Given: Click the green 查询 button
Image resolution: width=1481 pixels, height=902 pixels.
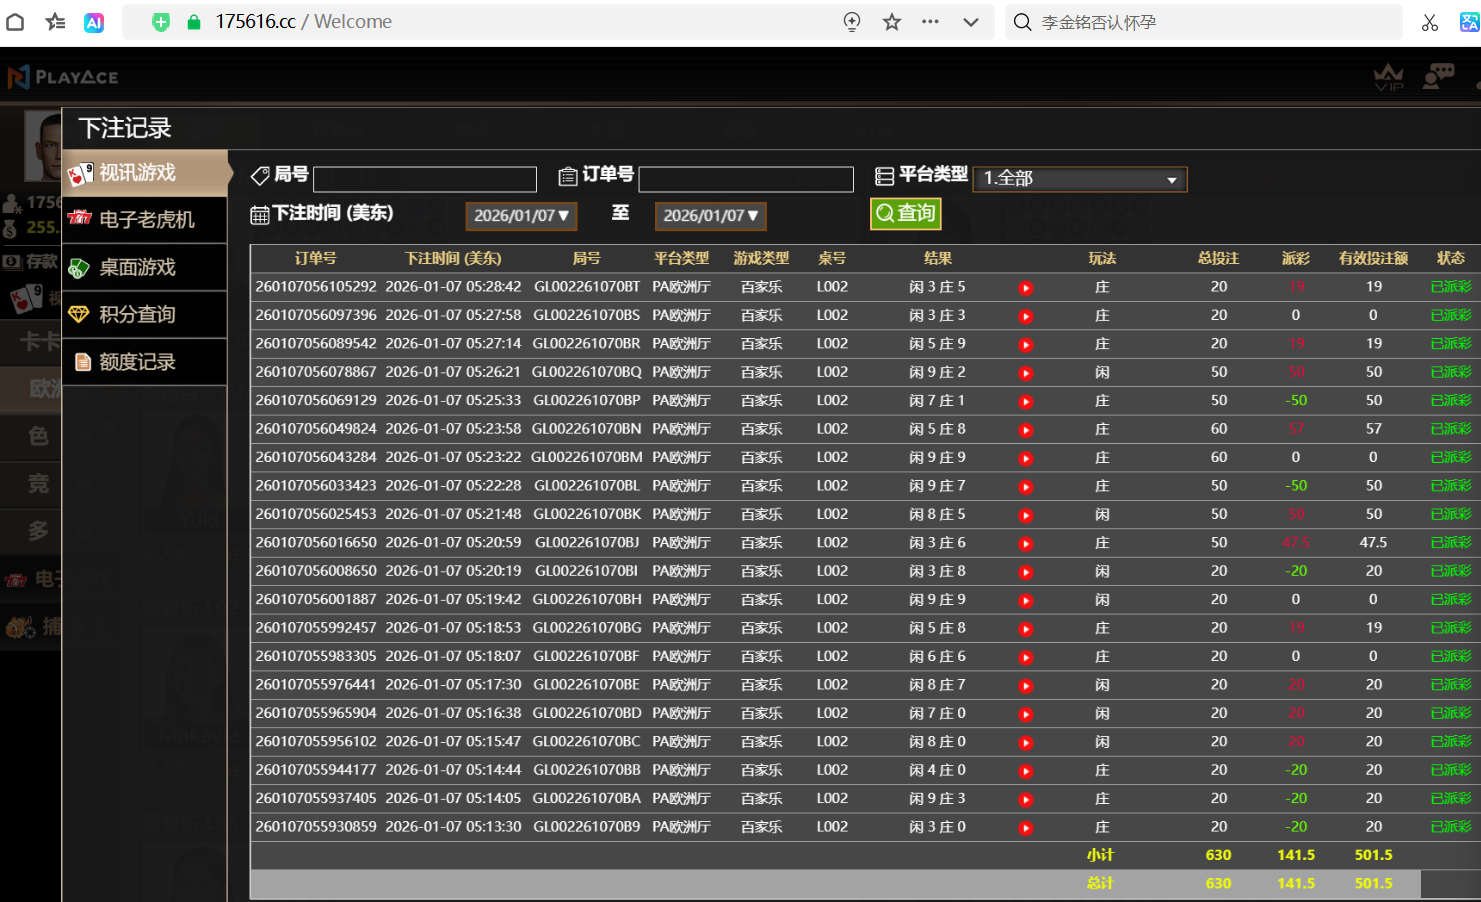Looking at the screenshot, I should [x=905, y=214].
